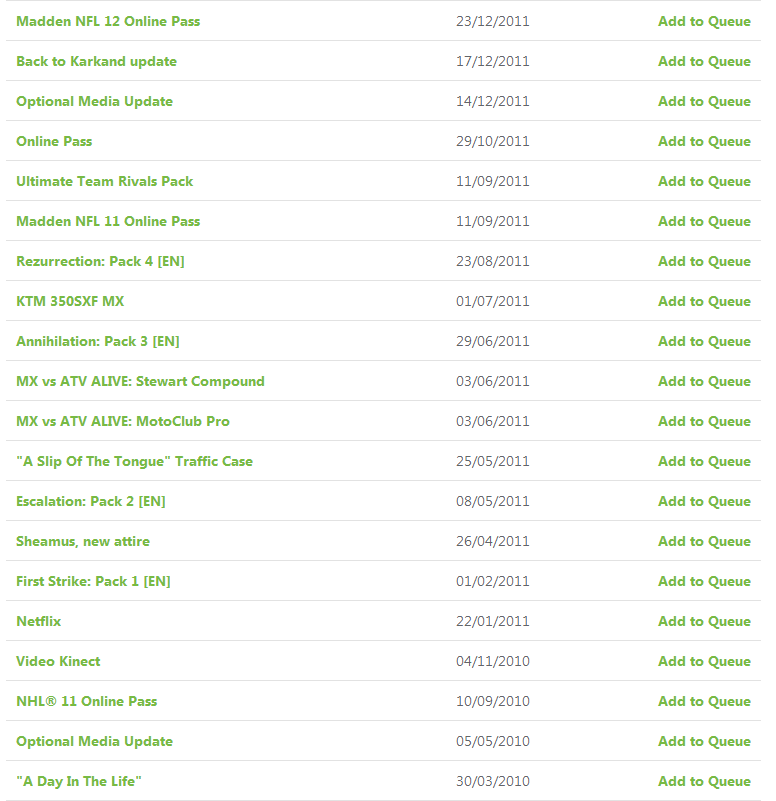Add Netflix to queue

pos(704,622)
